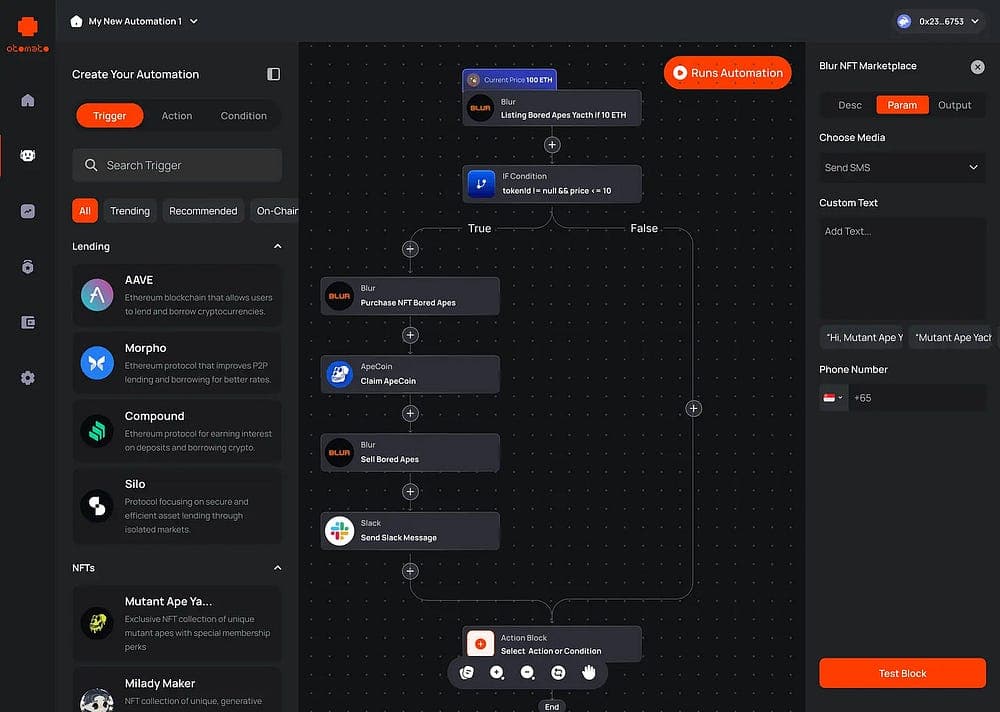Select the Milady Maker NFT trigger
Viewport: 1000px width, 712px height.
click(177, 690)
